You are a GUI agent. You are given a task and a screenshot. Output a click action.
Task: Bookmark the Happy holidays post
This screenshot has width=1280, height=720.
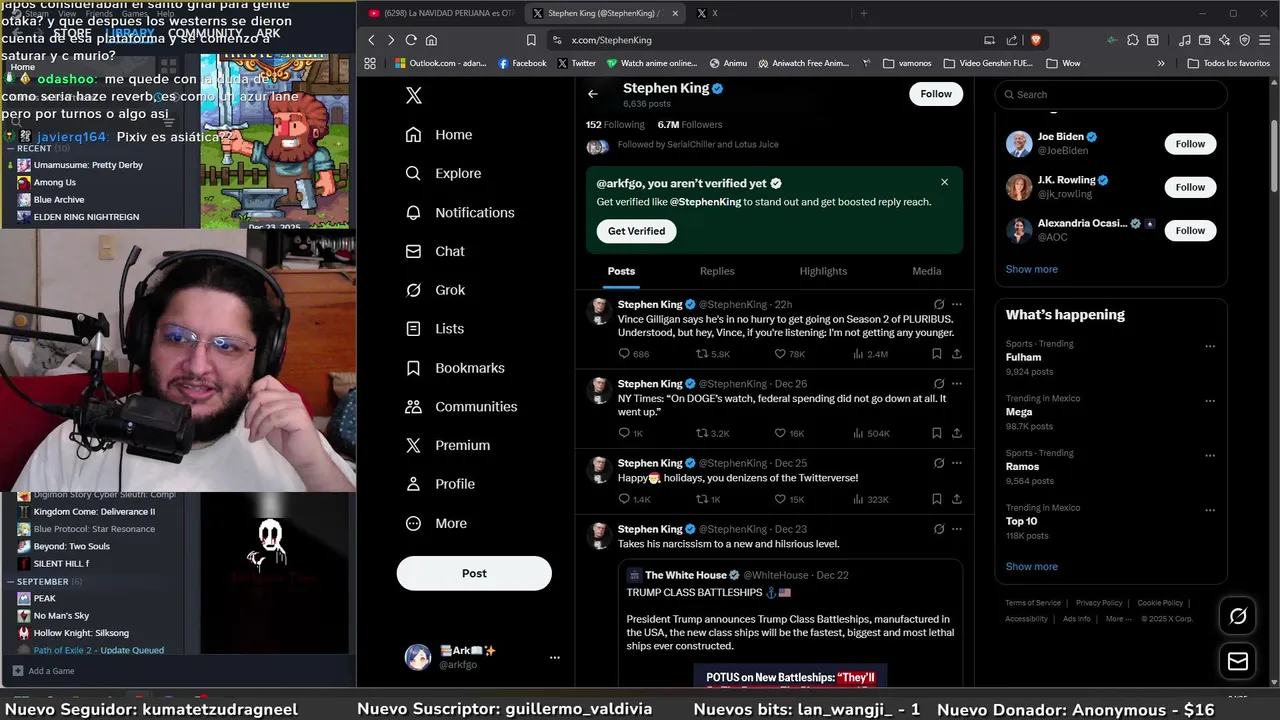point(936,499)
